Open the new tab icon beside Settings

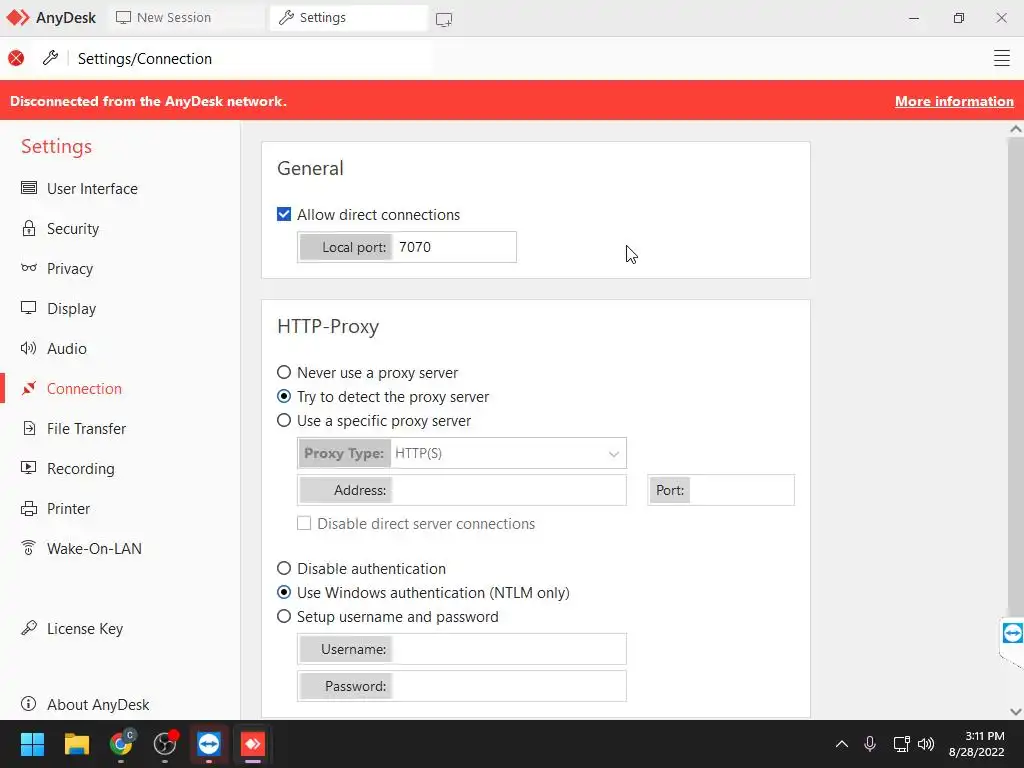coord(444,19)
